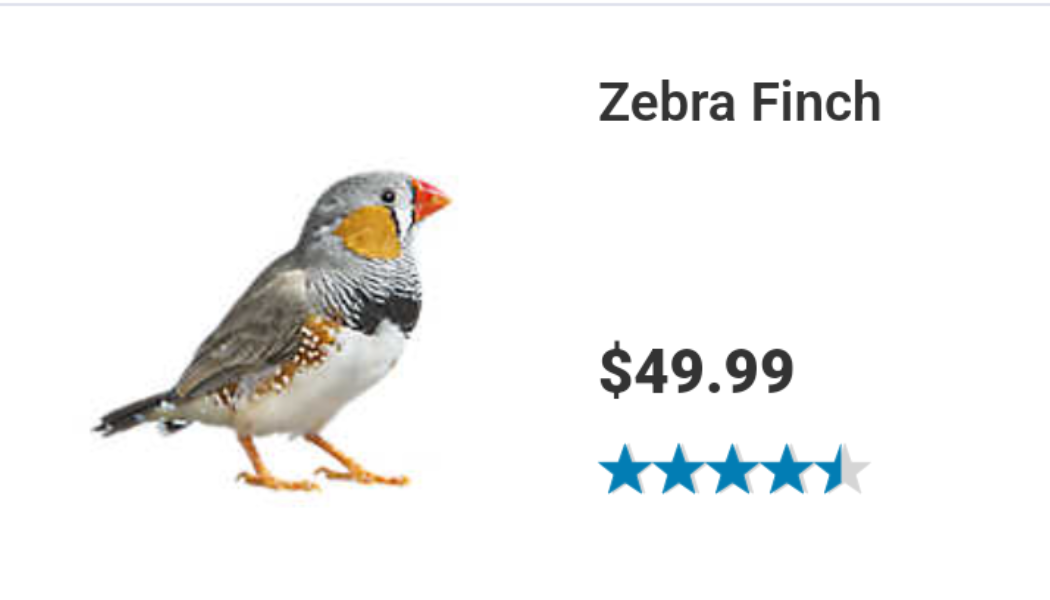Click the first blue rating star

[x=624, y=469]
